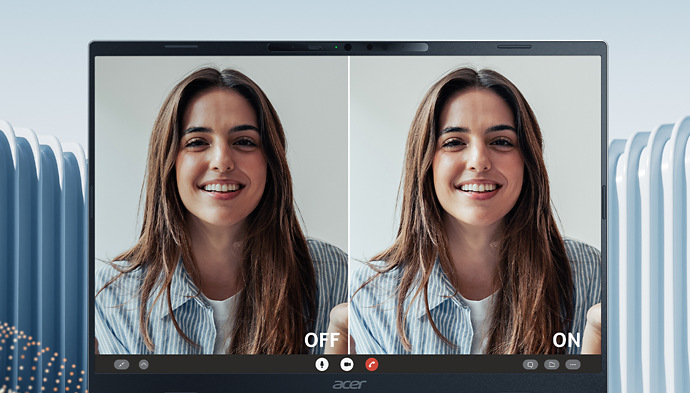Click the OFF label text
The height and width of the screenshot is (393, 690).
coord(322,340)
